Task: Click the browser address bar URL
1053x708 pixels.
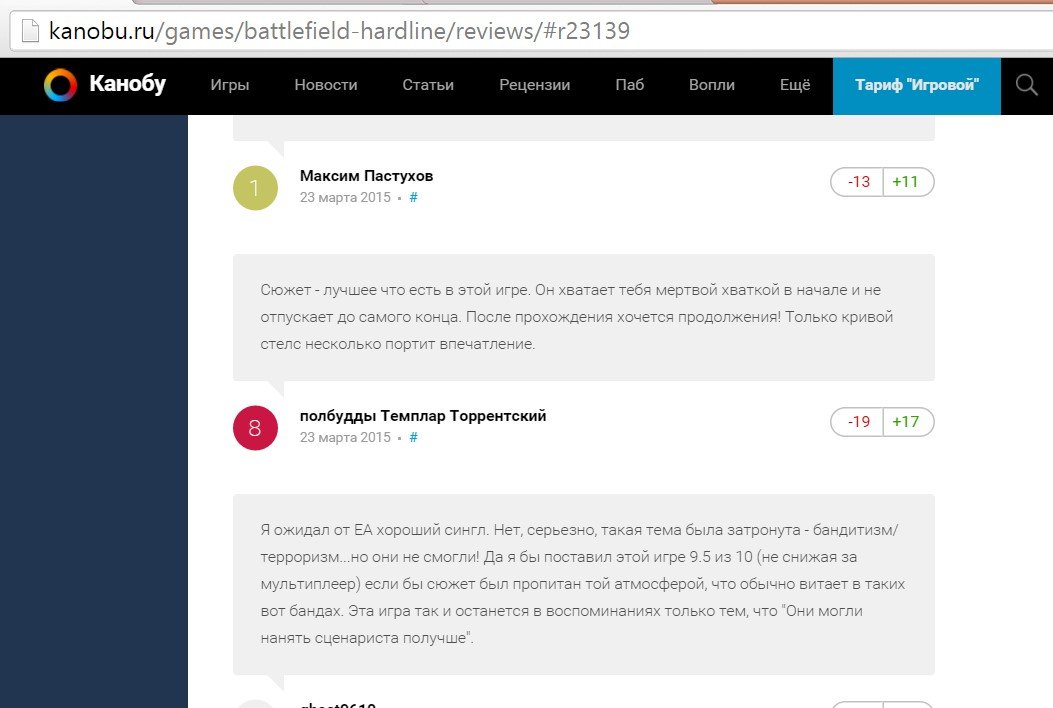Action: click(x=339, y=31)
